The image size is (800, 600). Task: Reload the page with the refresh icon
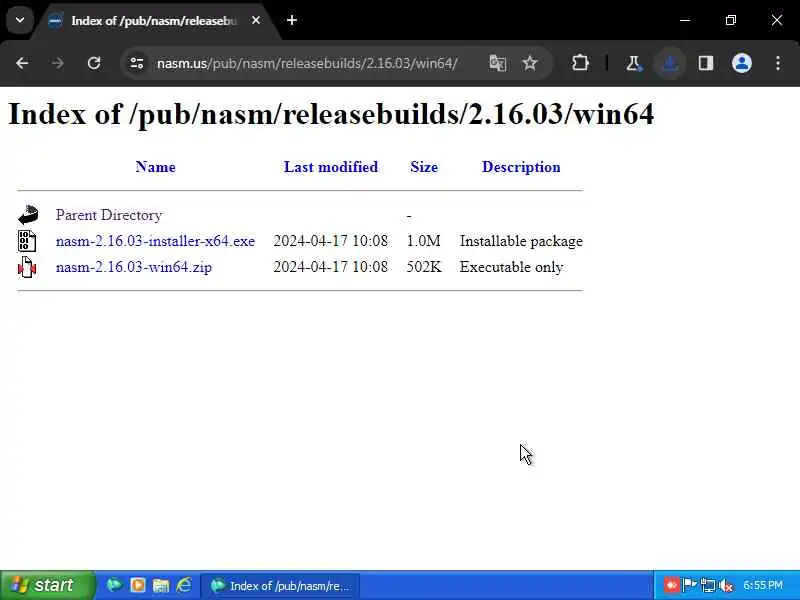[x=94, y=63]
